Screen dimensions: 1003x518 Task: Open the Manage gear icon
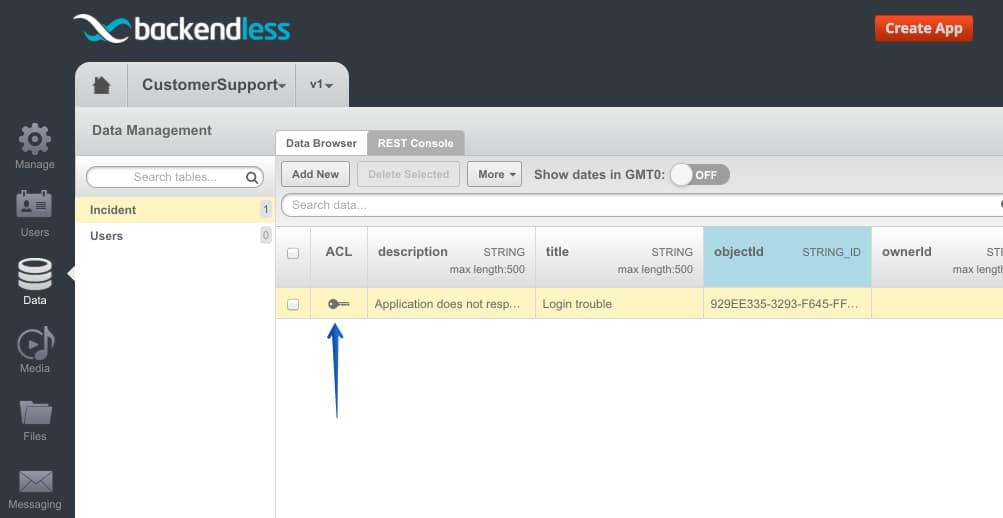point(35,139)
